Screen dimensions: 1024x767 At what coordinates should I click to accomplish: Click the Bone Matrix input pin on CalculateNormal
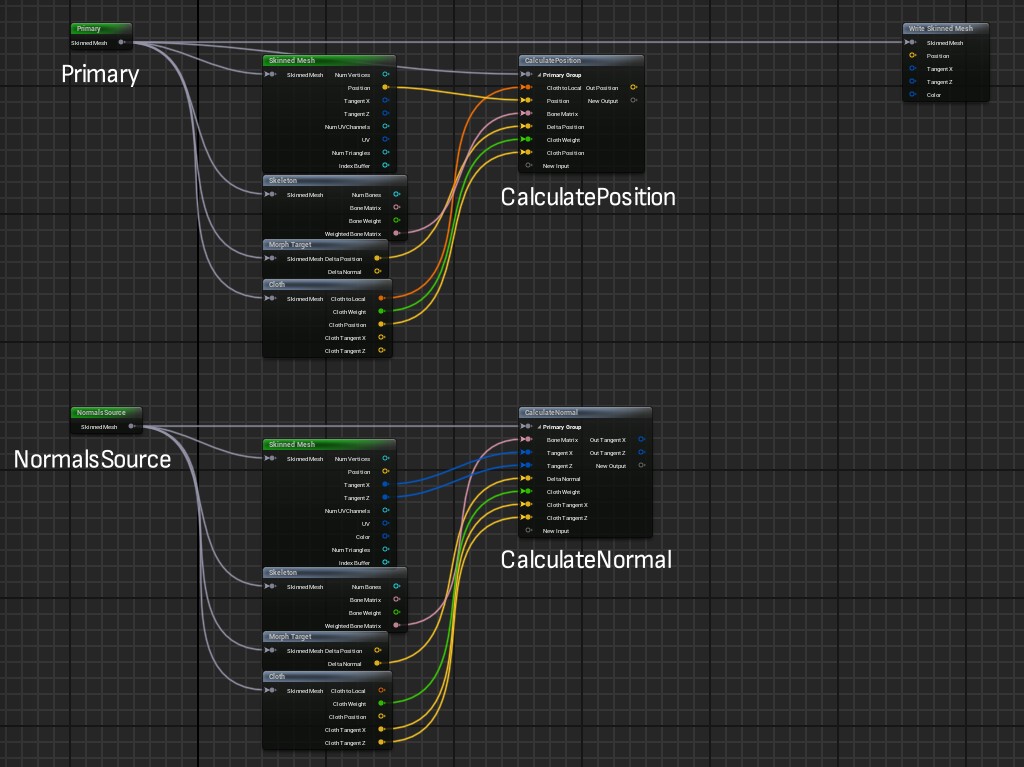pyautogui.click(x=526, y=440)
